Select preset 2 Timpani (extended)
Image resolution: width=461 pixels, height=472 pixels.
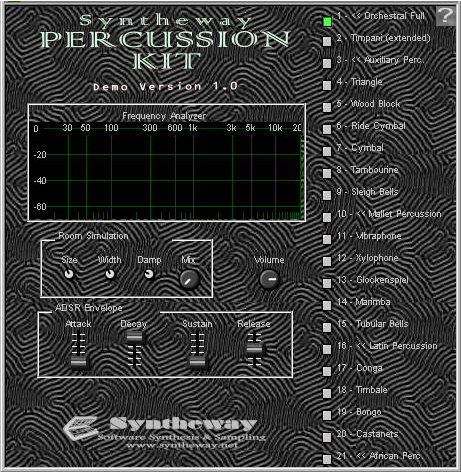[327, 41]
